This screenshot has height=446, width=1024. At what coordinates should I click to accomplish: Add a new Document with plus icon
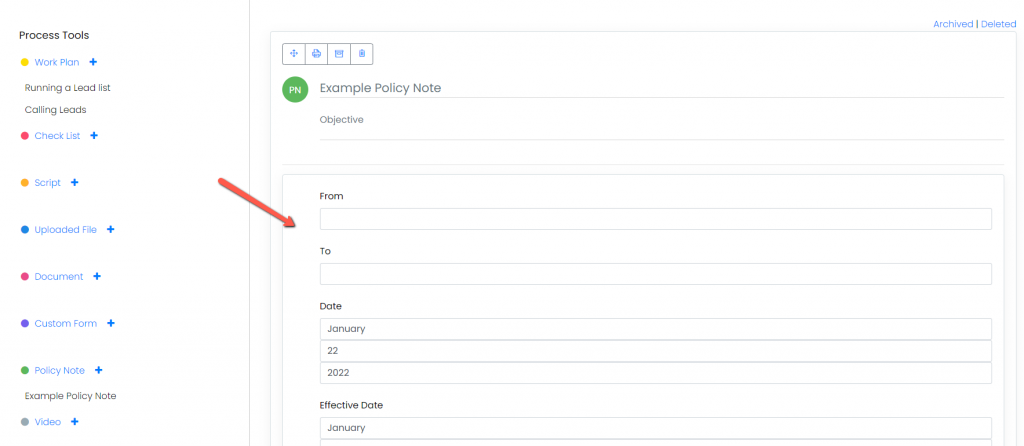point(97,276)
